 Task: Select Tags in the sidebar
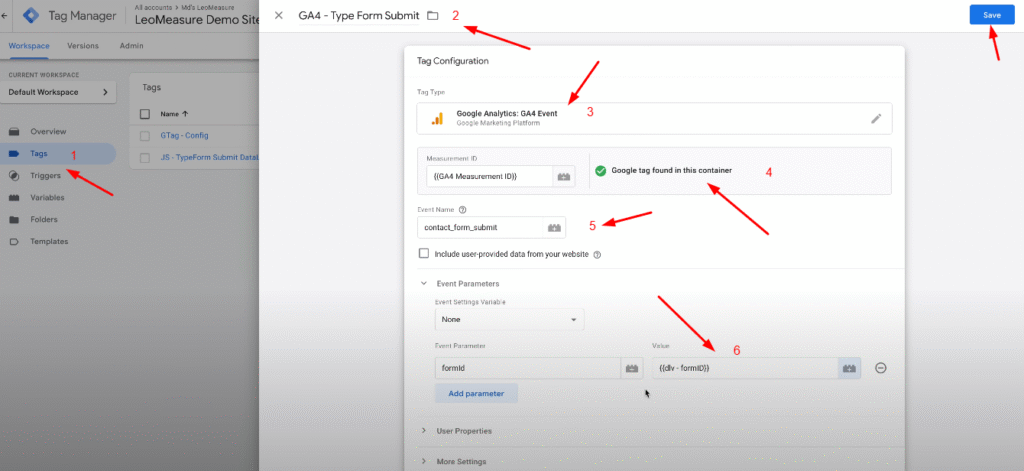point(39,154)
